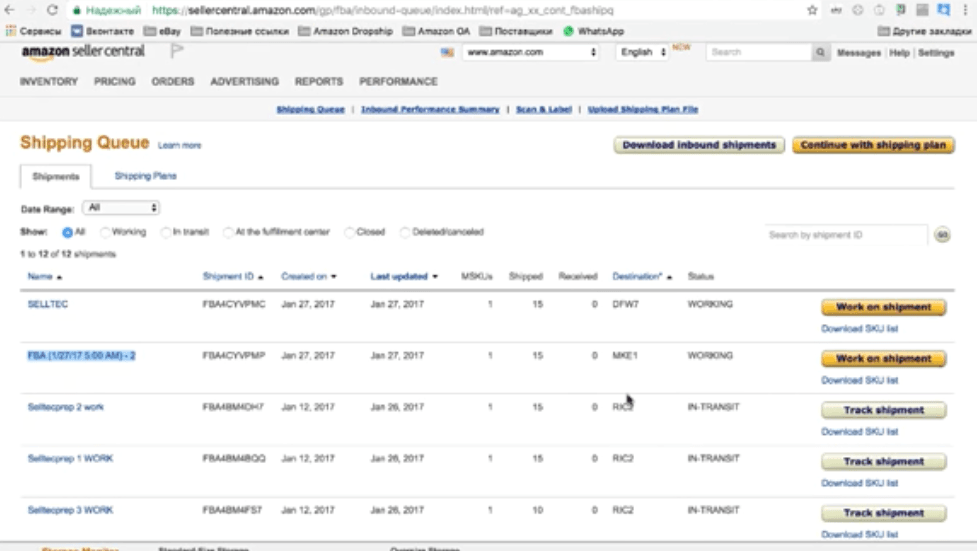
Task: Open the Upload Shipping Plan File link
Action: [x=642, y=109]
